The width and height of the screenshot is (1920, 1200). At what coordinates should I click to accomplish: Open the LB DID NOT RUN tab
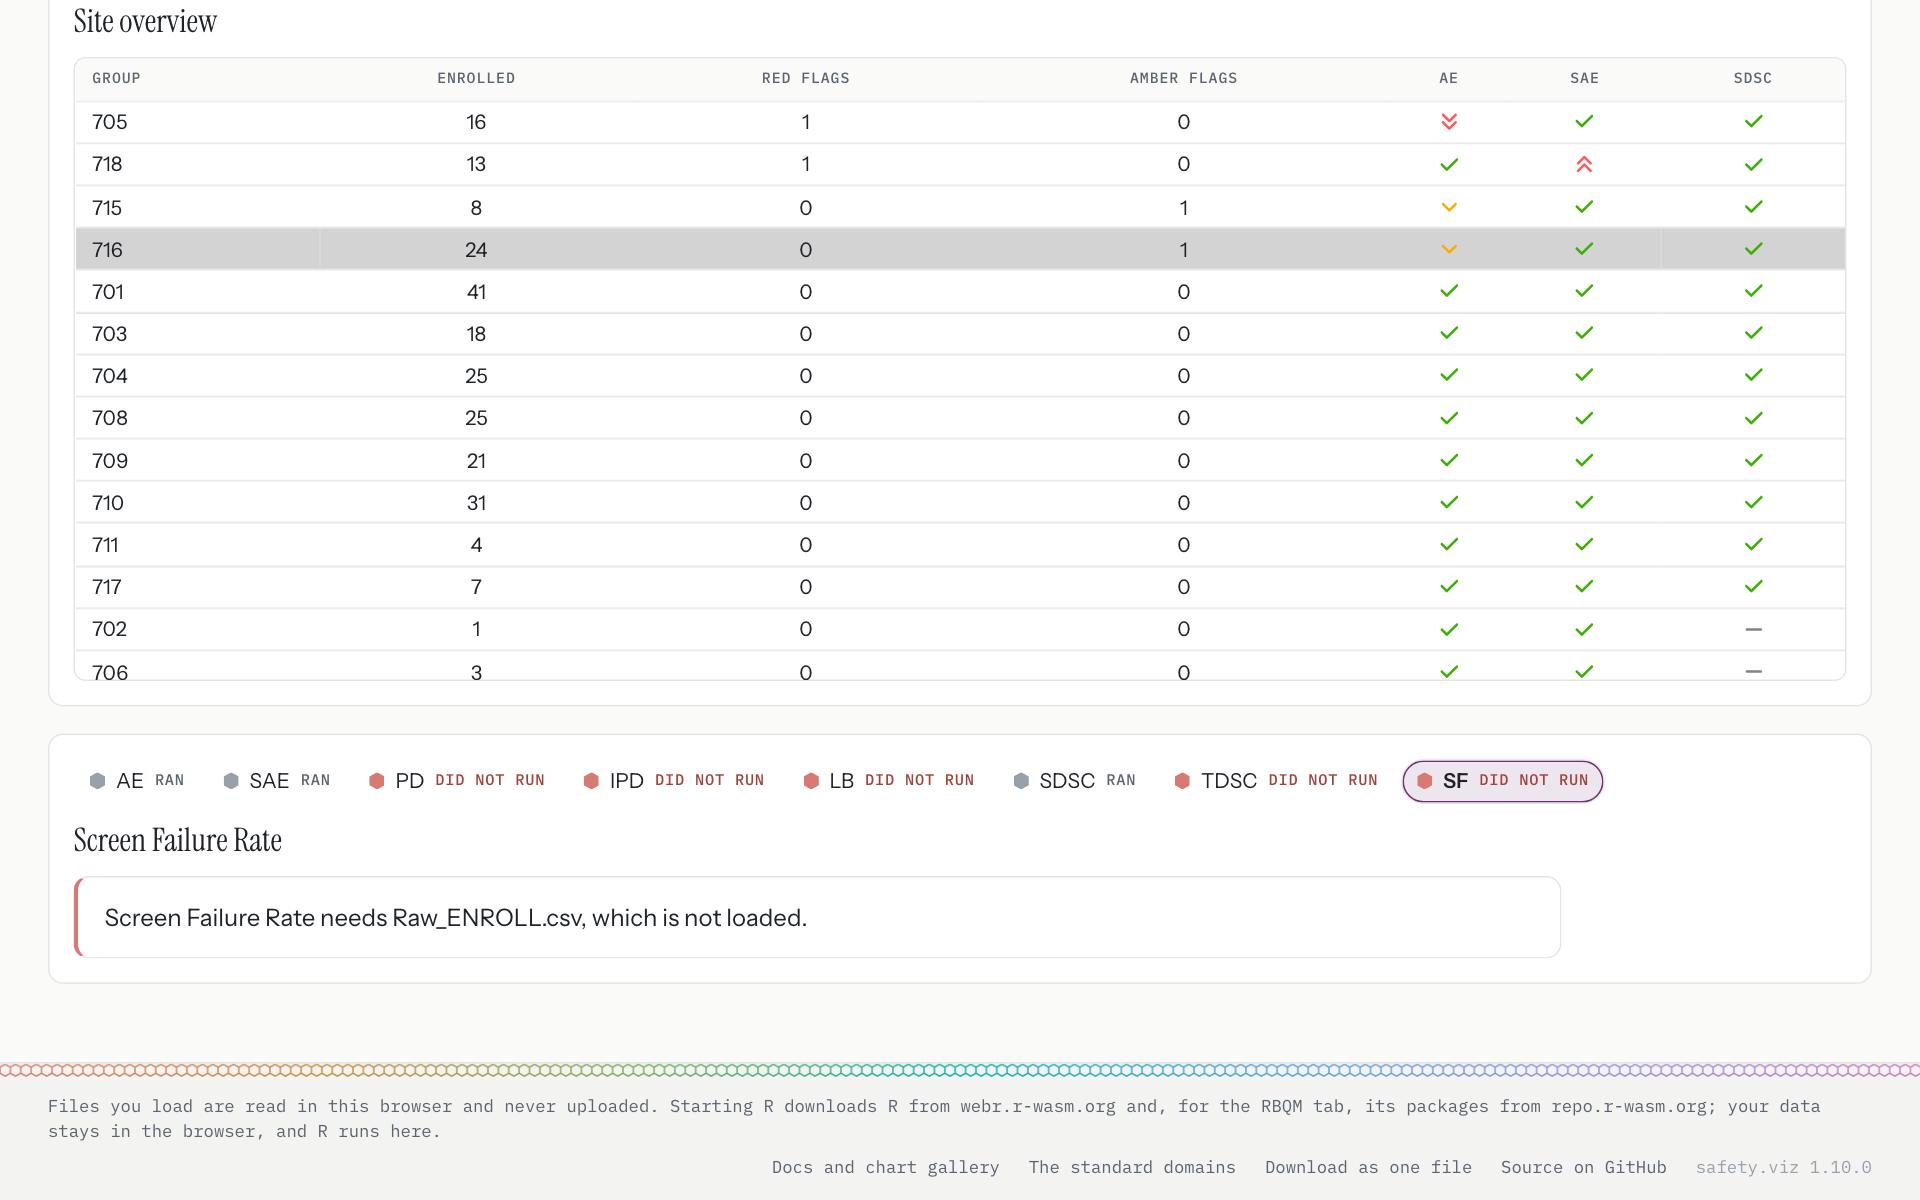coord(888,781)
